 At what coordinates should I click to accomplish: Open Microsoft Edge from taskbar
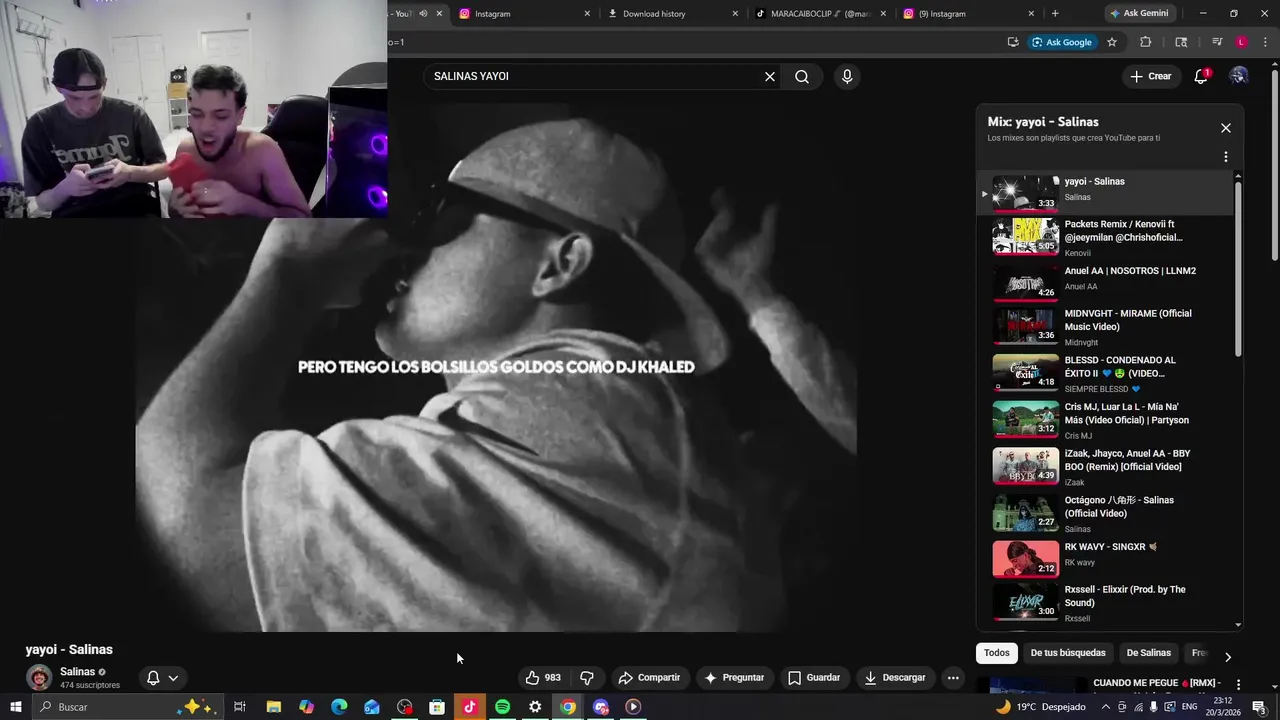tap(339, 707)
